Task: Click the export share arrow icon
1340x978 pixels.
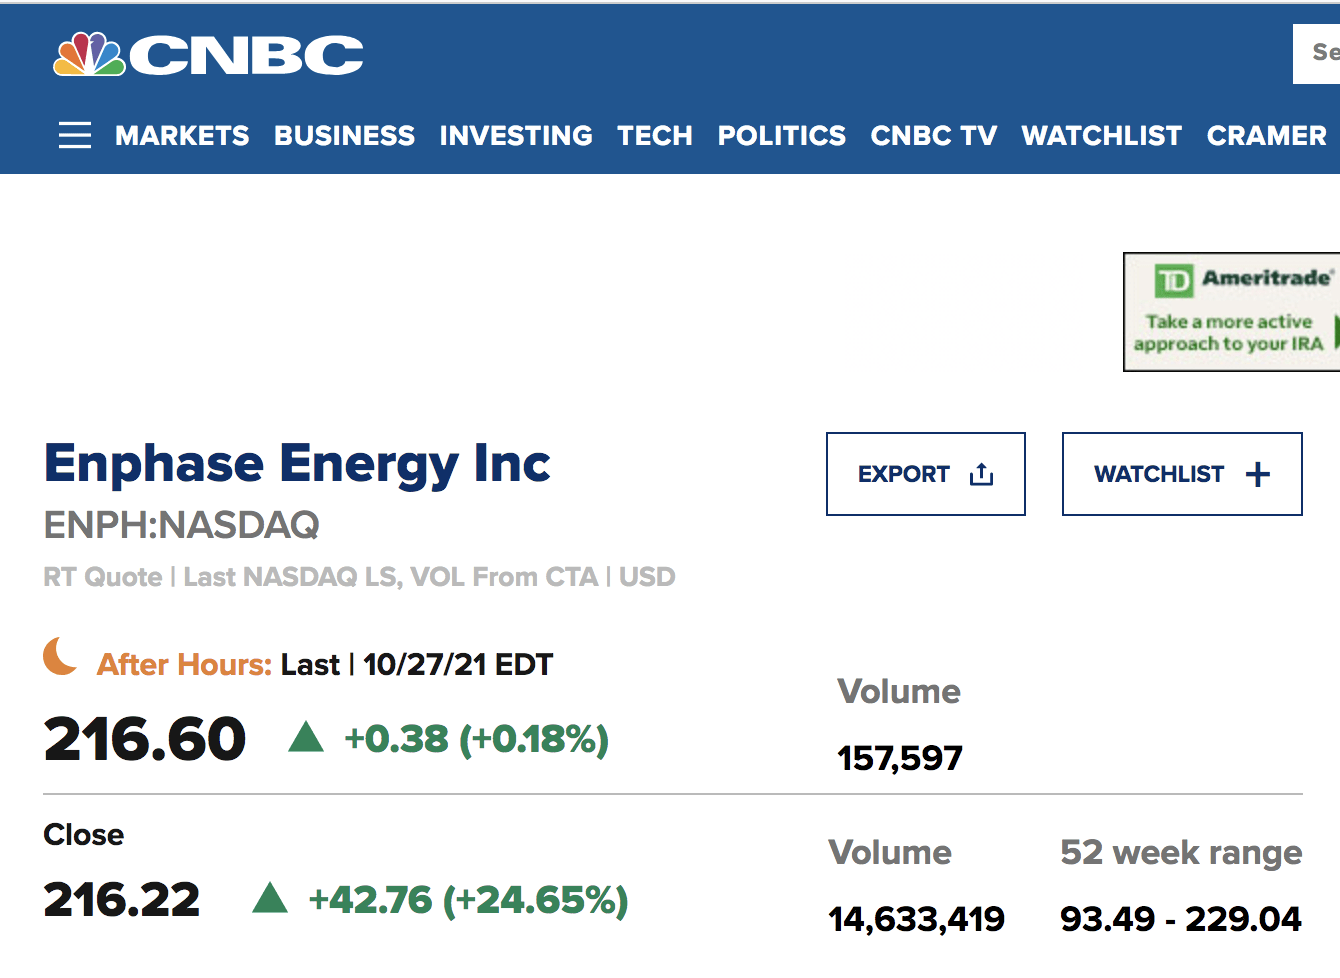Action: pyautogui.click(x=981, y=474)
